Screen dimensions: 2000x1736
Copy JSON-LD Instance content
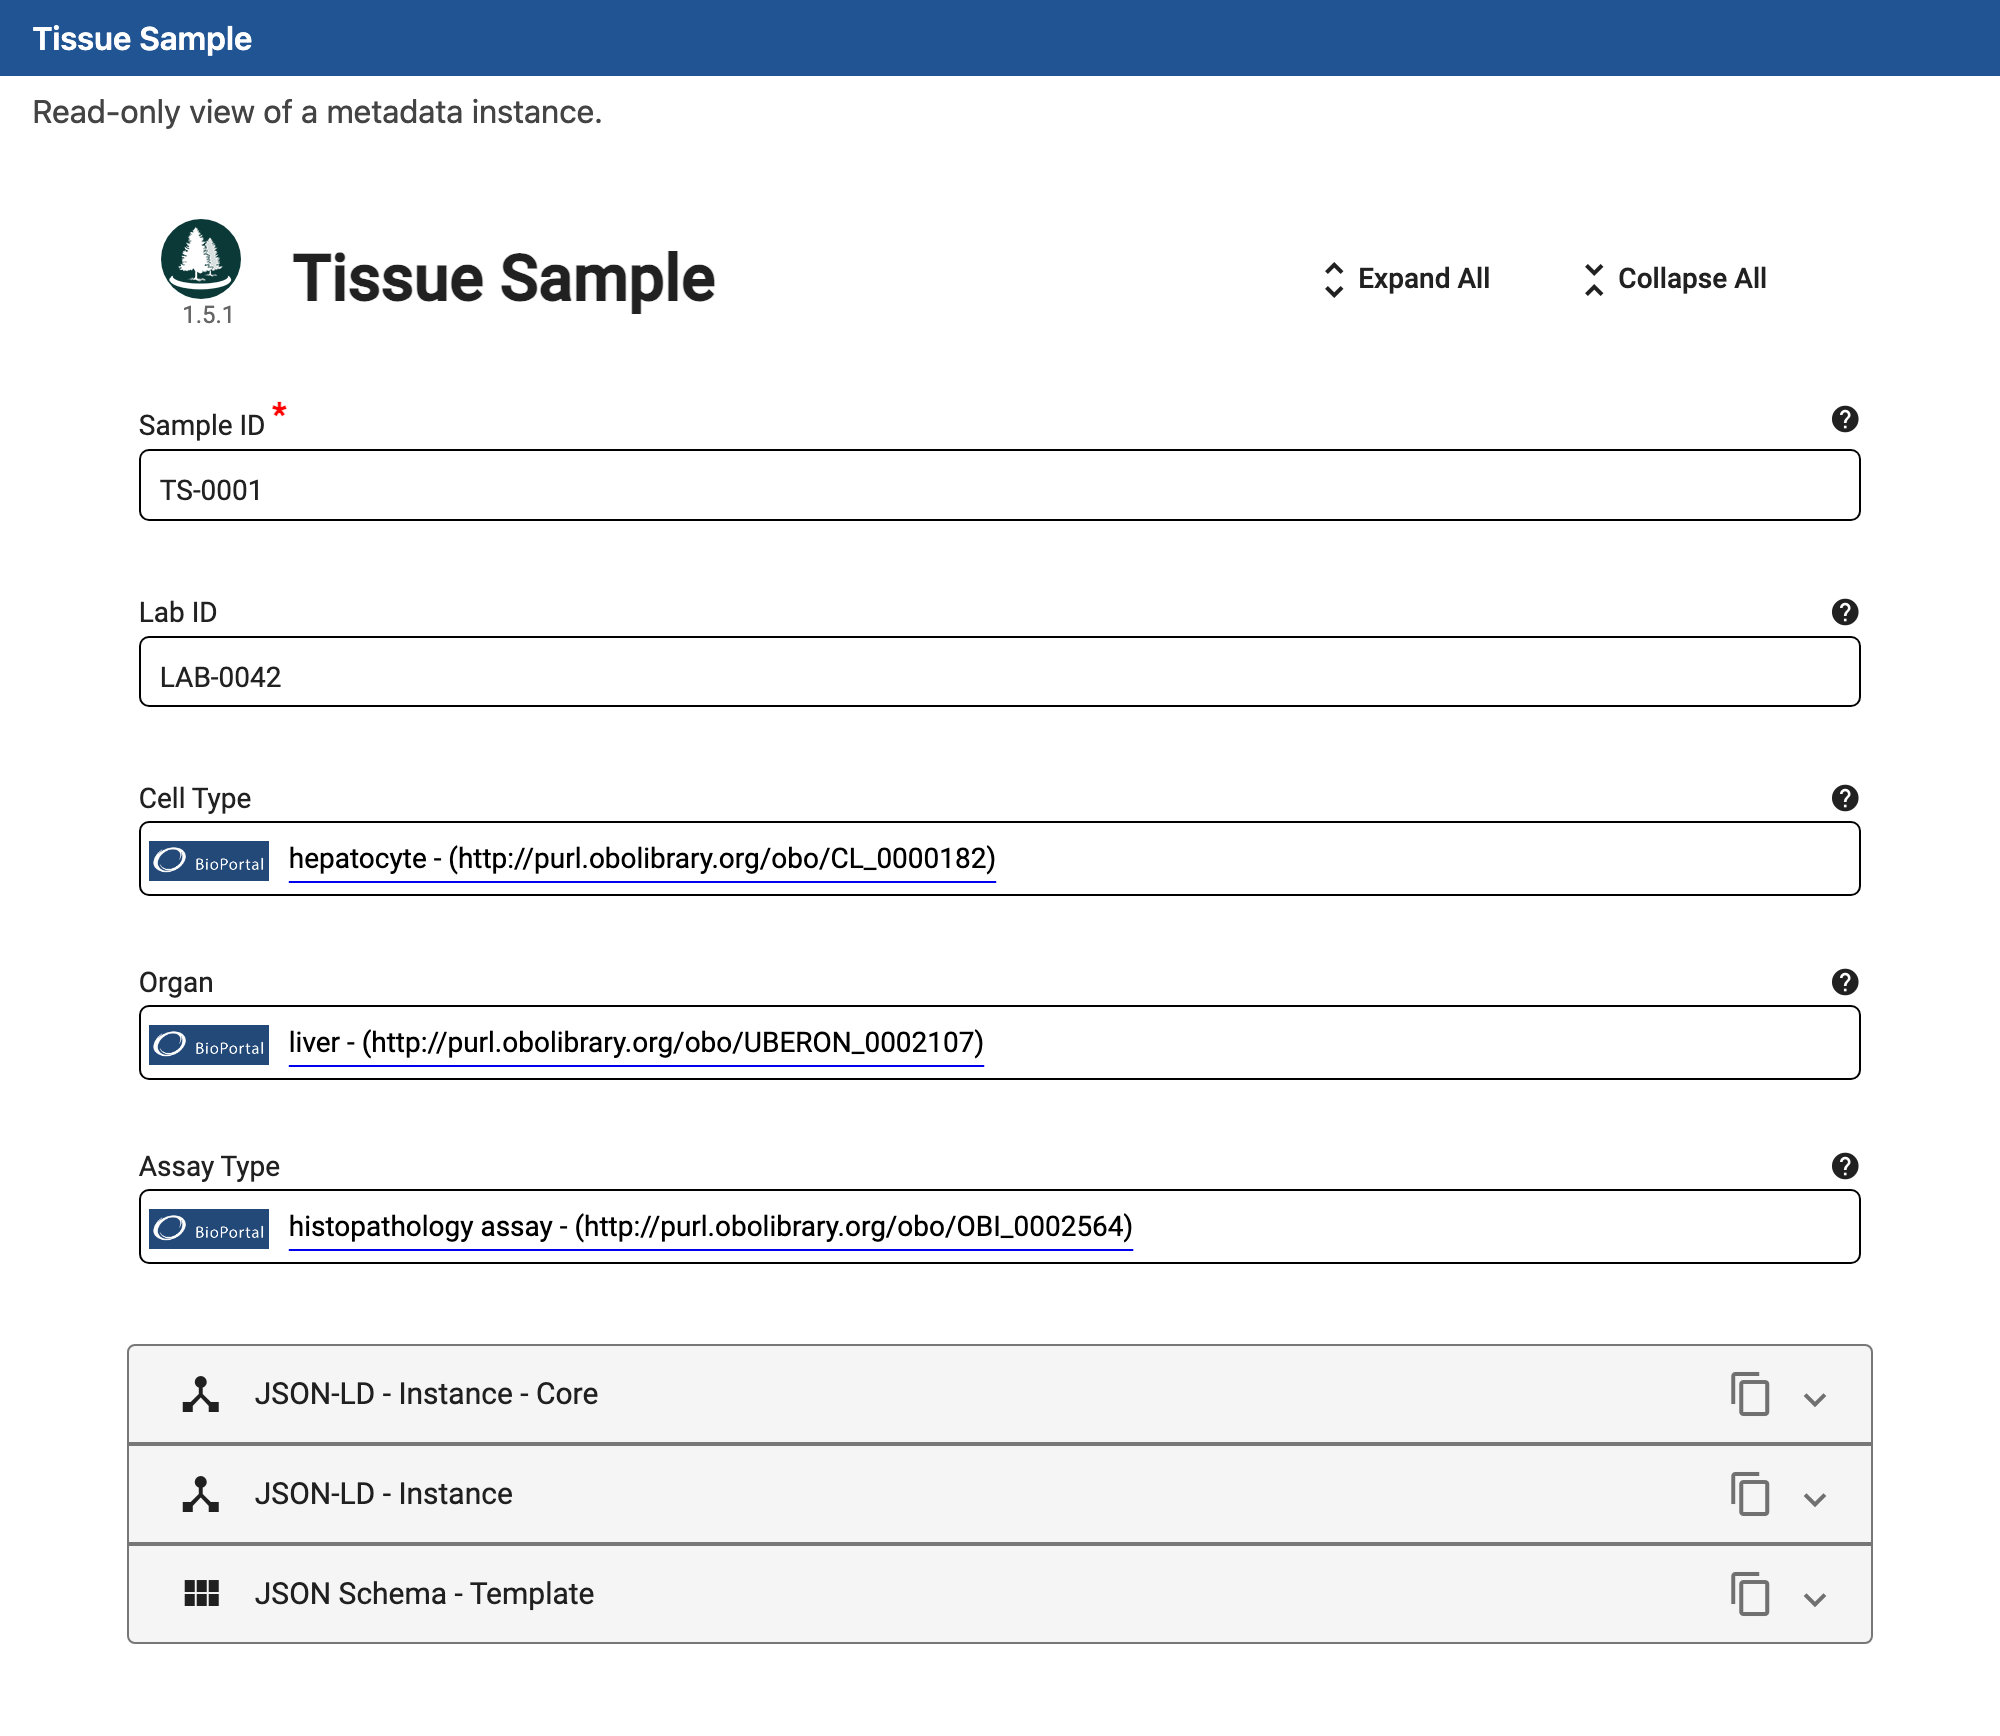tap(1750, 1494)
